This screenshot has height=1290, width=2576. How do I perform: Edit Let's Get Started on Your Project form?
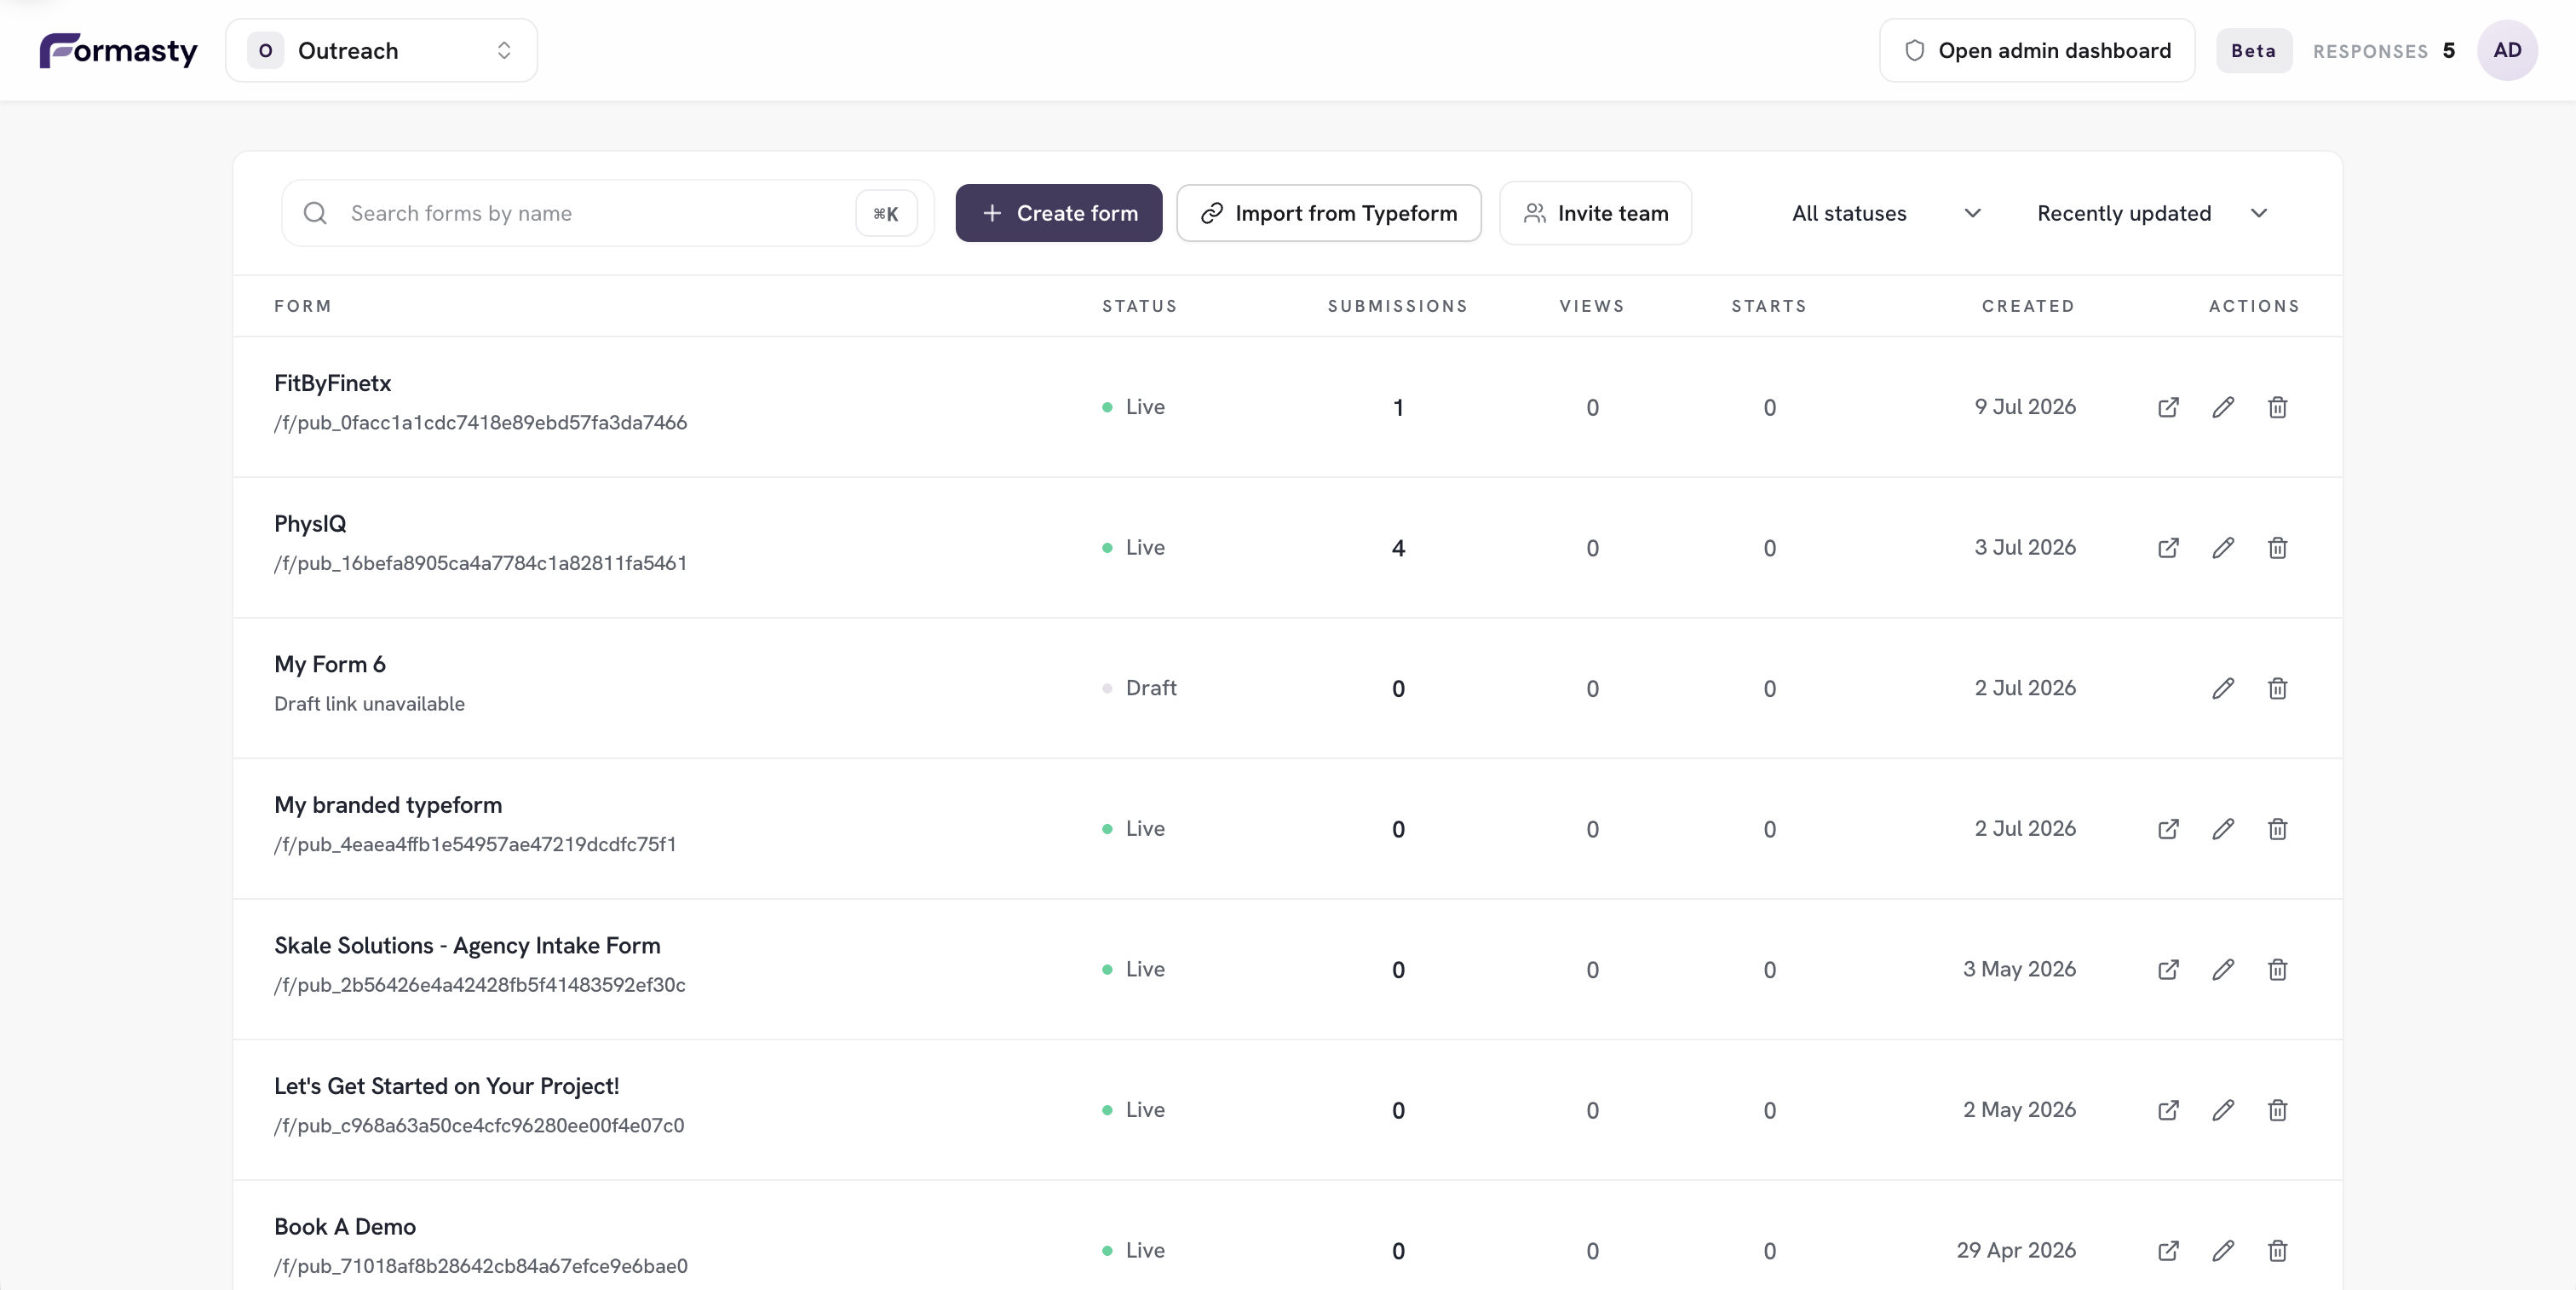click(x=2223, y=1110)
